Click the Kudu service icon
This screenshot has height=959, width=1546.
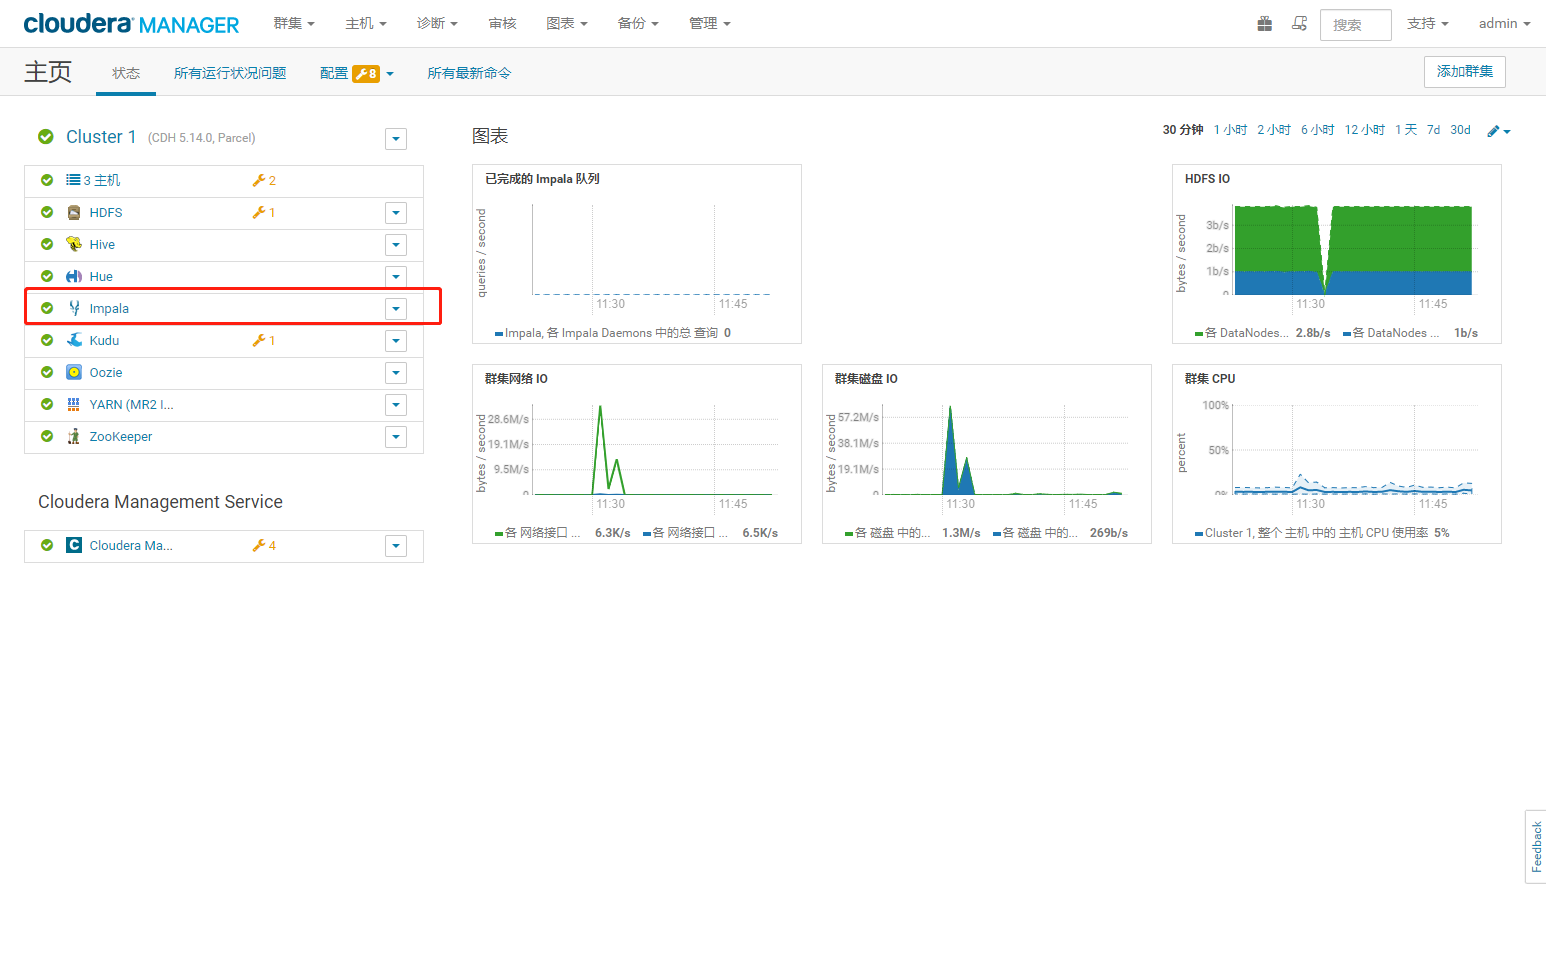coord(74,340)
